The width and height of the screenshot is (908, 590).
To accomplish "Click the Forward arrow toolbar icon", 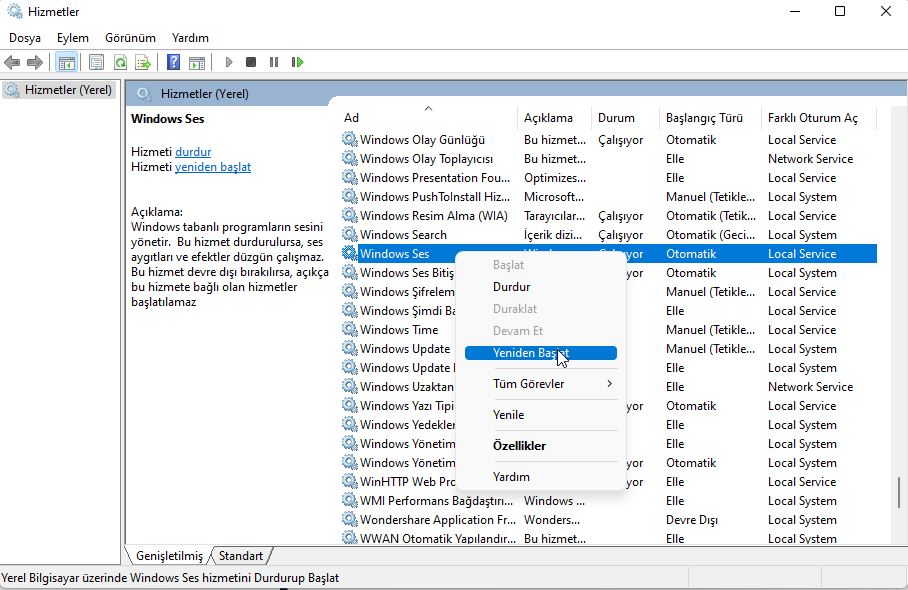I will (35, 62).
